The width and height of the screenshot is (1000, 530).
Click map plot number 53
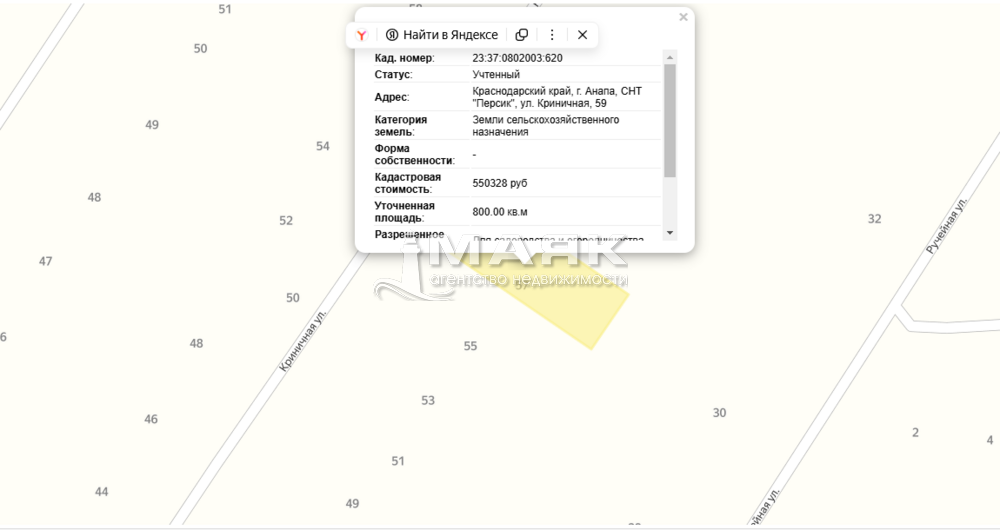click(x=428, y=401)
